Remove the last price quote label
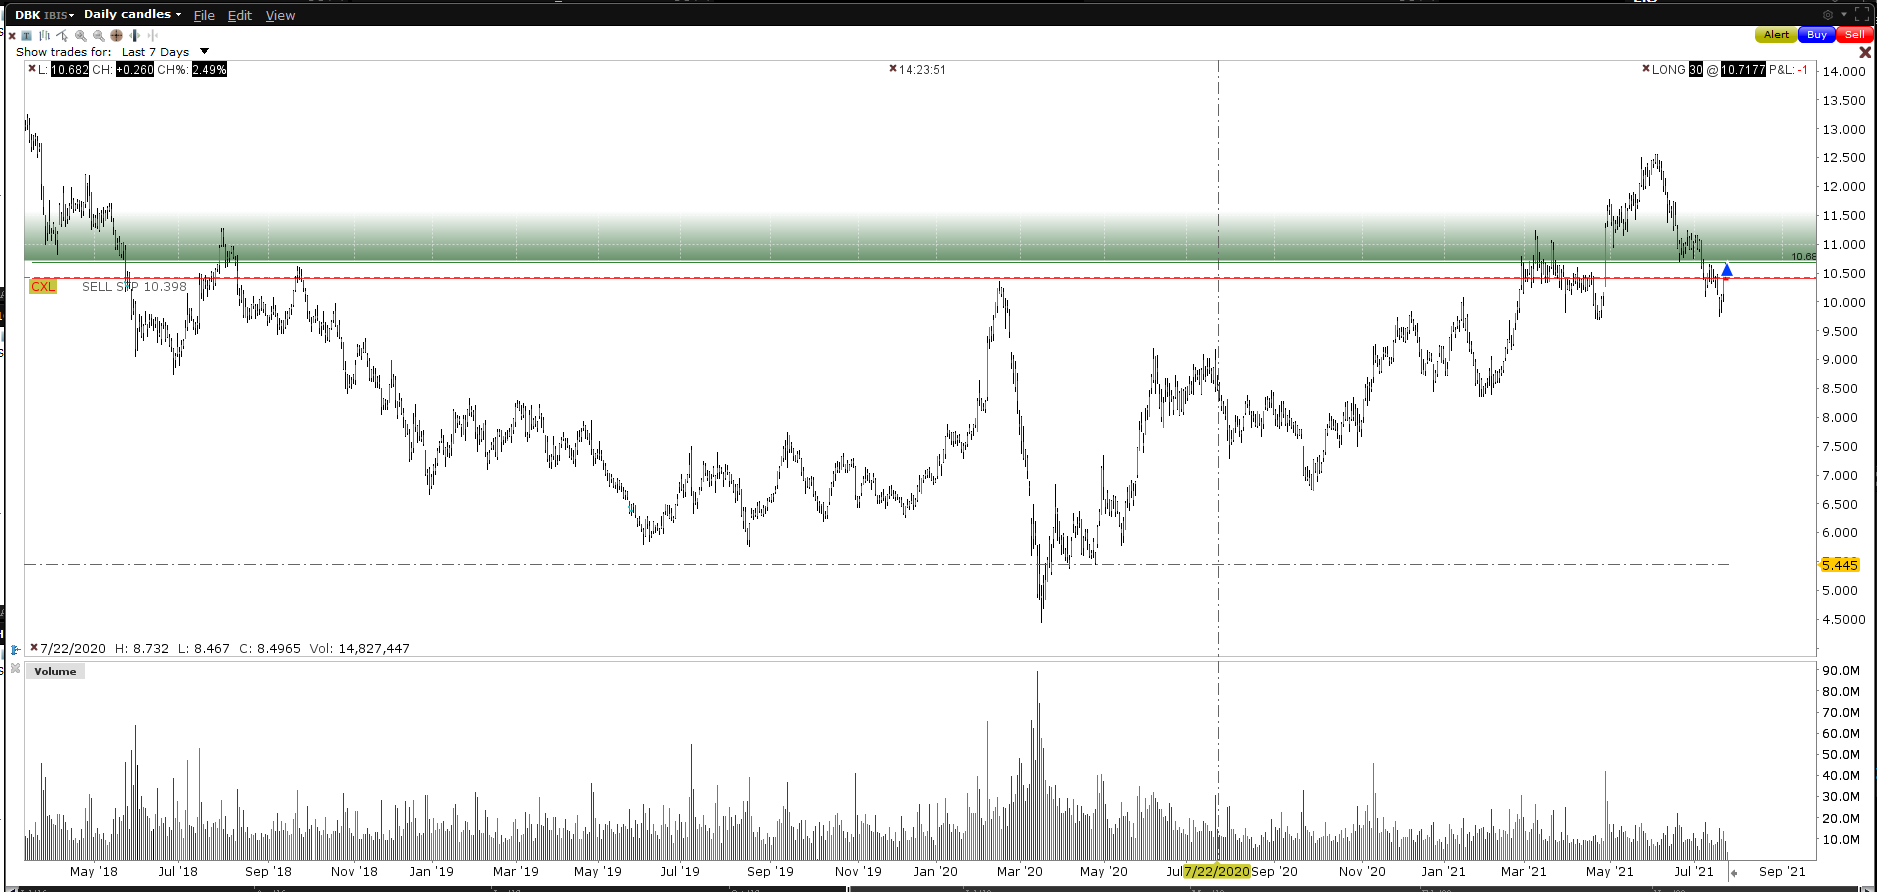This screenshot has width=1877, height=892. pos(32,69)
